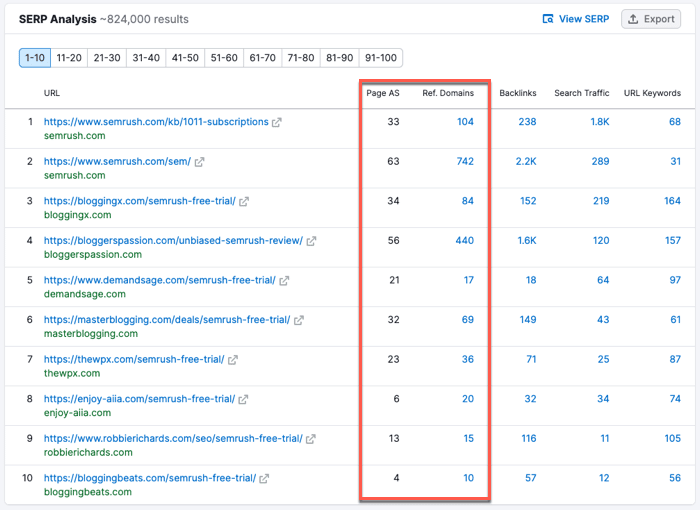Click external link icon for robbierichards.com URL
Screen dimensions: 700x510
click(x=310, y=439)
